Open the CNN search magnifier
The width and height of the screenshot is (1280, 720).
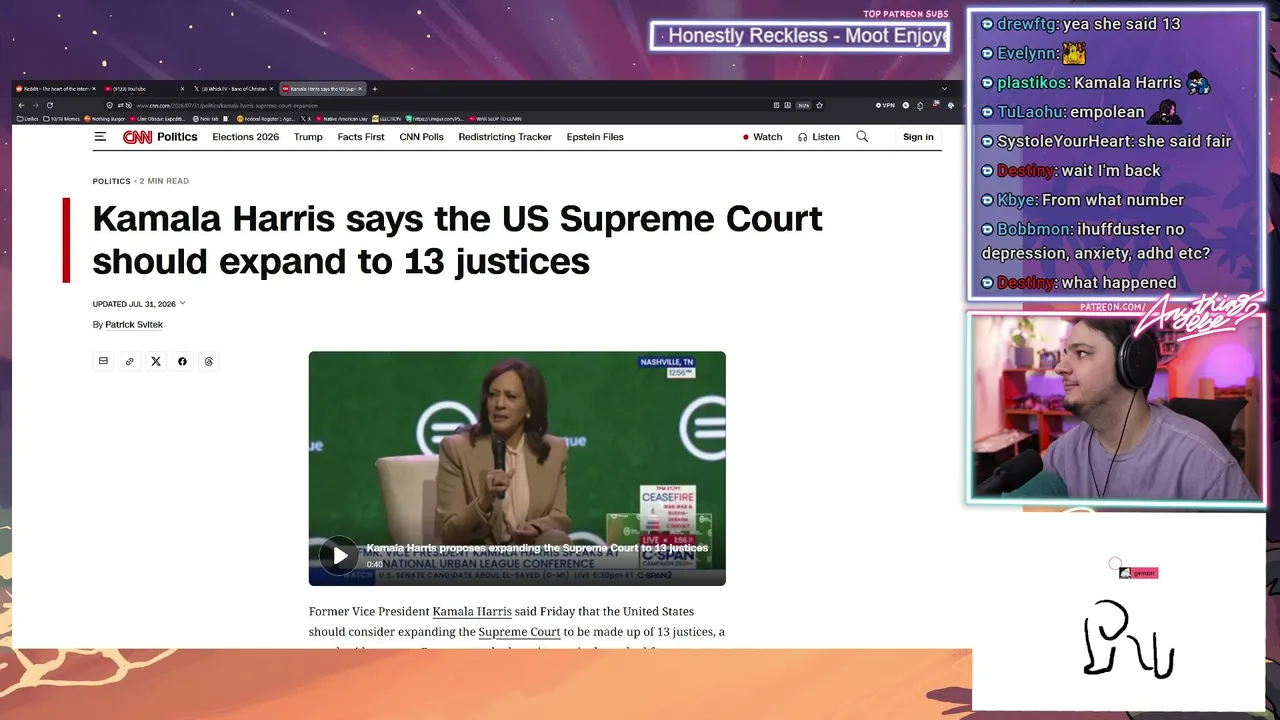(862, 137)
